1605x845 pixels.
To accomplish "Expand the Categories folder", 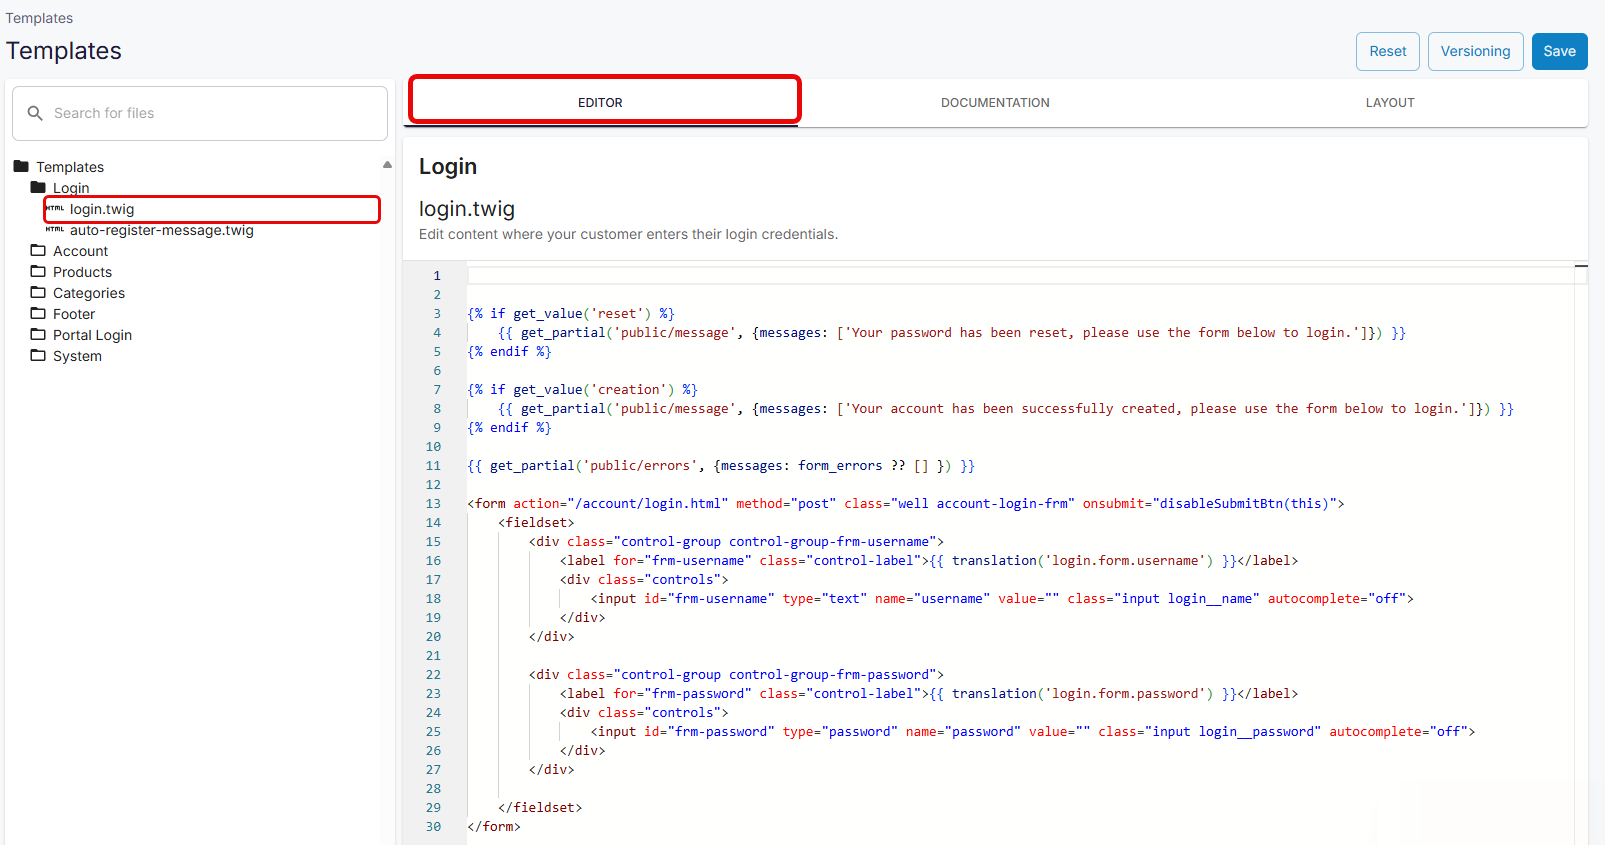I will (89, 293).
